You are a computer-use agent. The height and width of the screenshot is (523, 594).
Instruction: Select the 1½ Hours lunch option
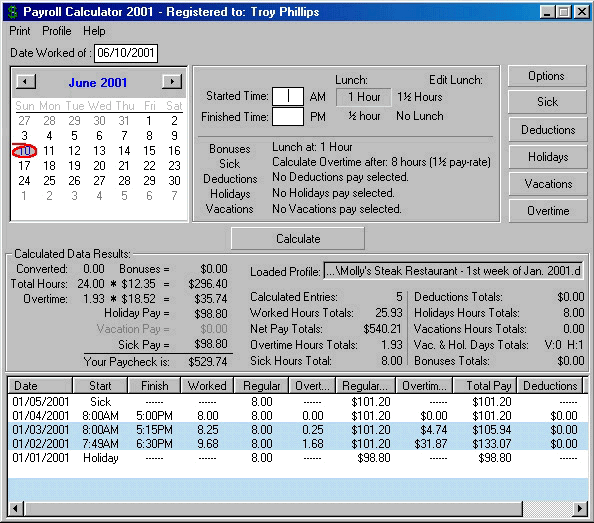420,97
